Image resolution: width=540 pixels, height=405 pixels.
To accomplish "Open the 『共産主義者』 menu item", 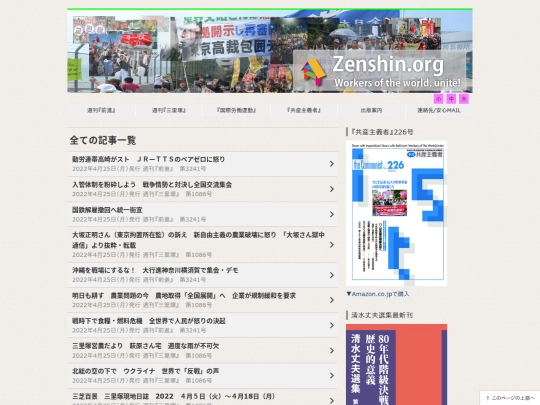I will [x=304, y=110].
